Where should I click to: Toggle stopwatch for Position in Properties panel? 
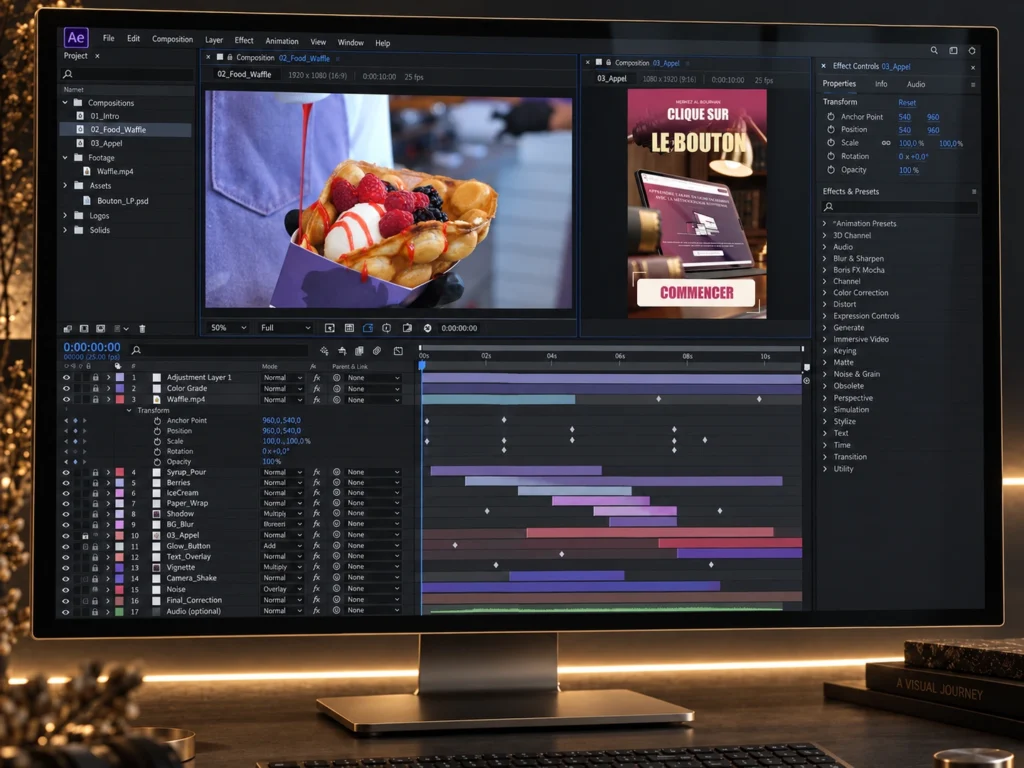831,129
